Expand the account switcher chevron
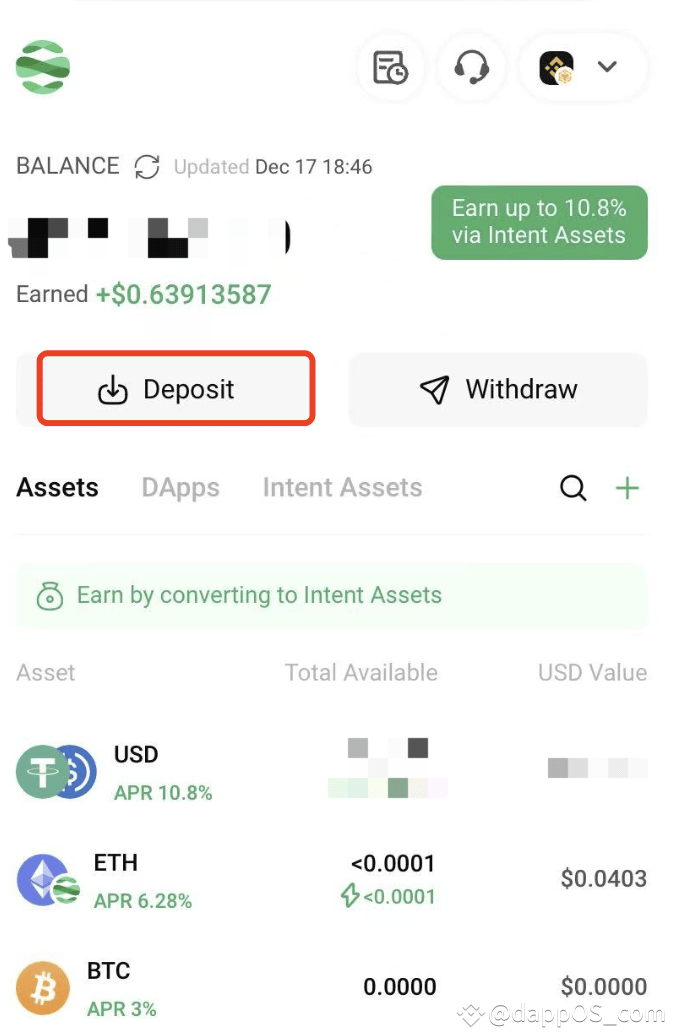Image resolution: width=674 pixels, height=1036 pixels. tap(607, 67)
